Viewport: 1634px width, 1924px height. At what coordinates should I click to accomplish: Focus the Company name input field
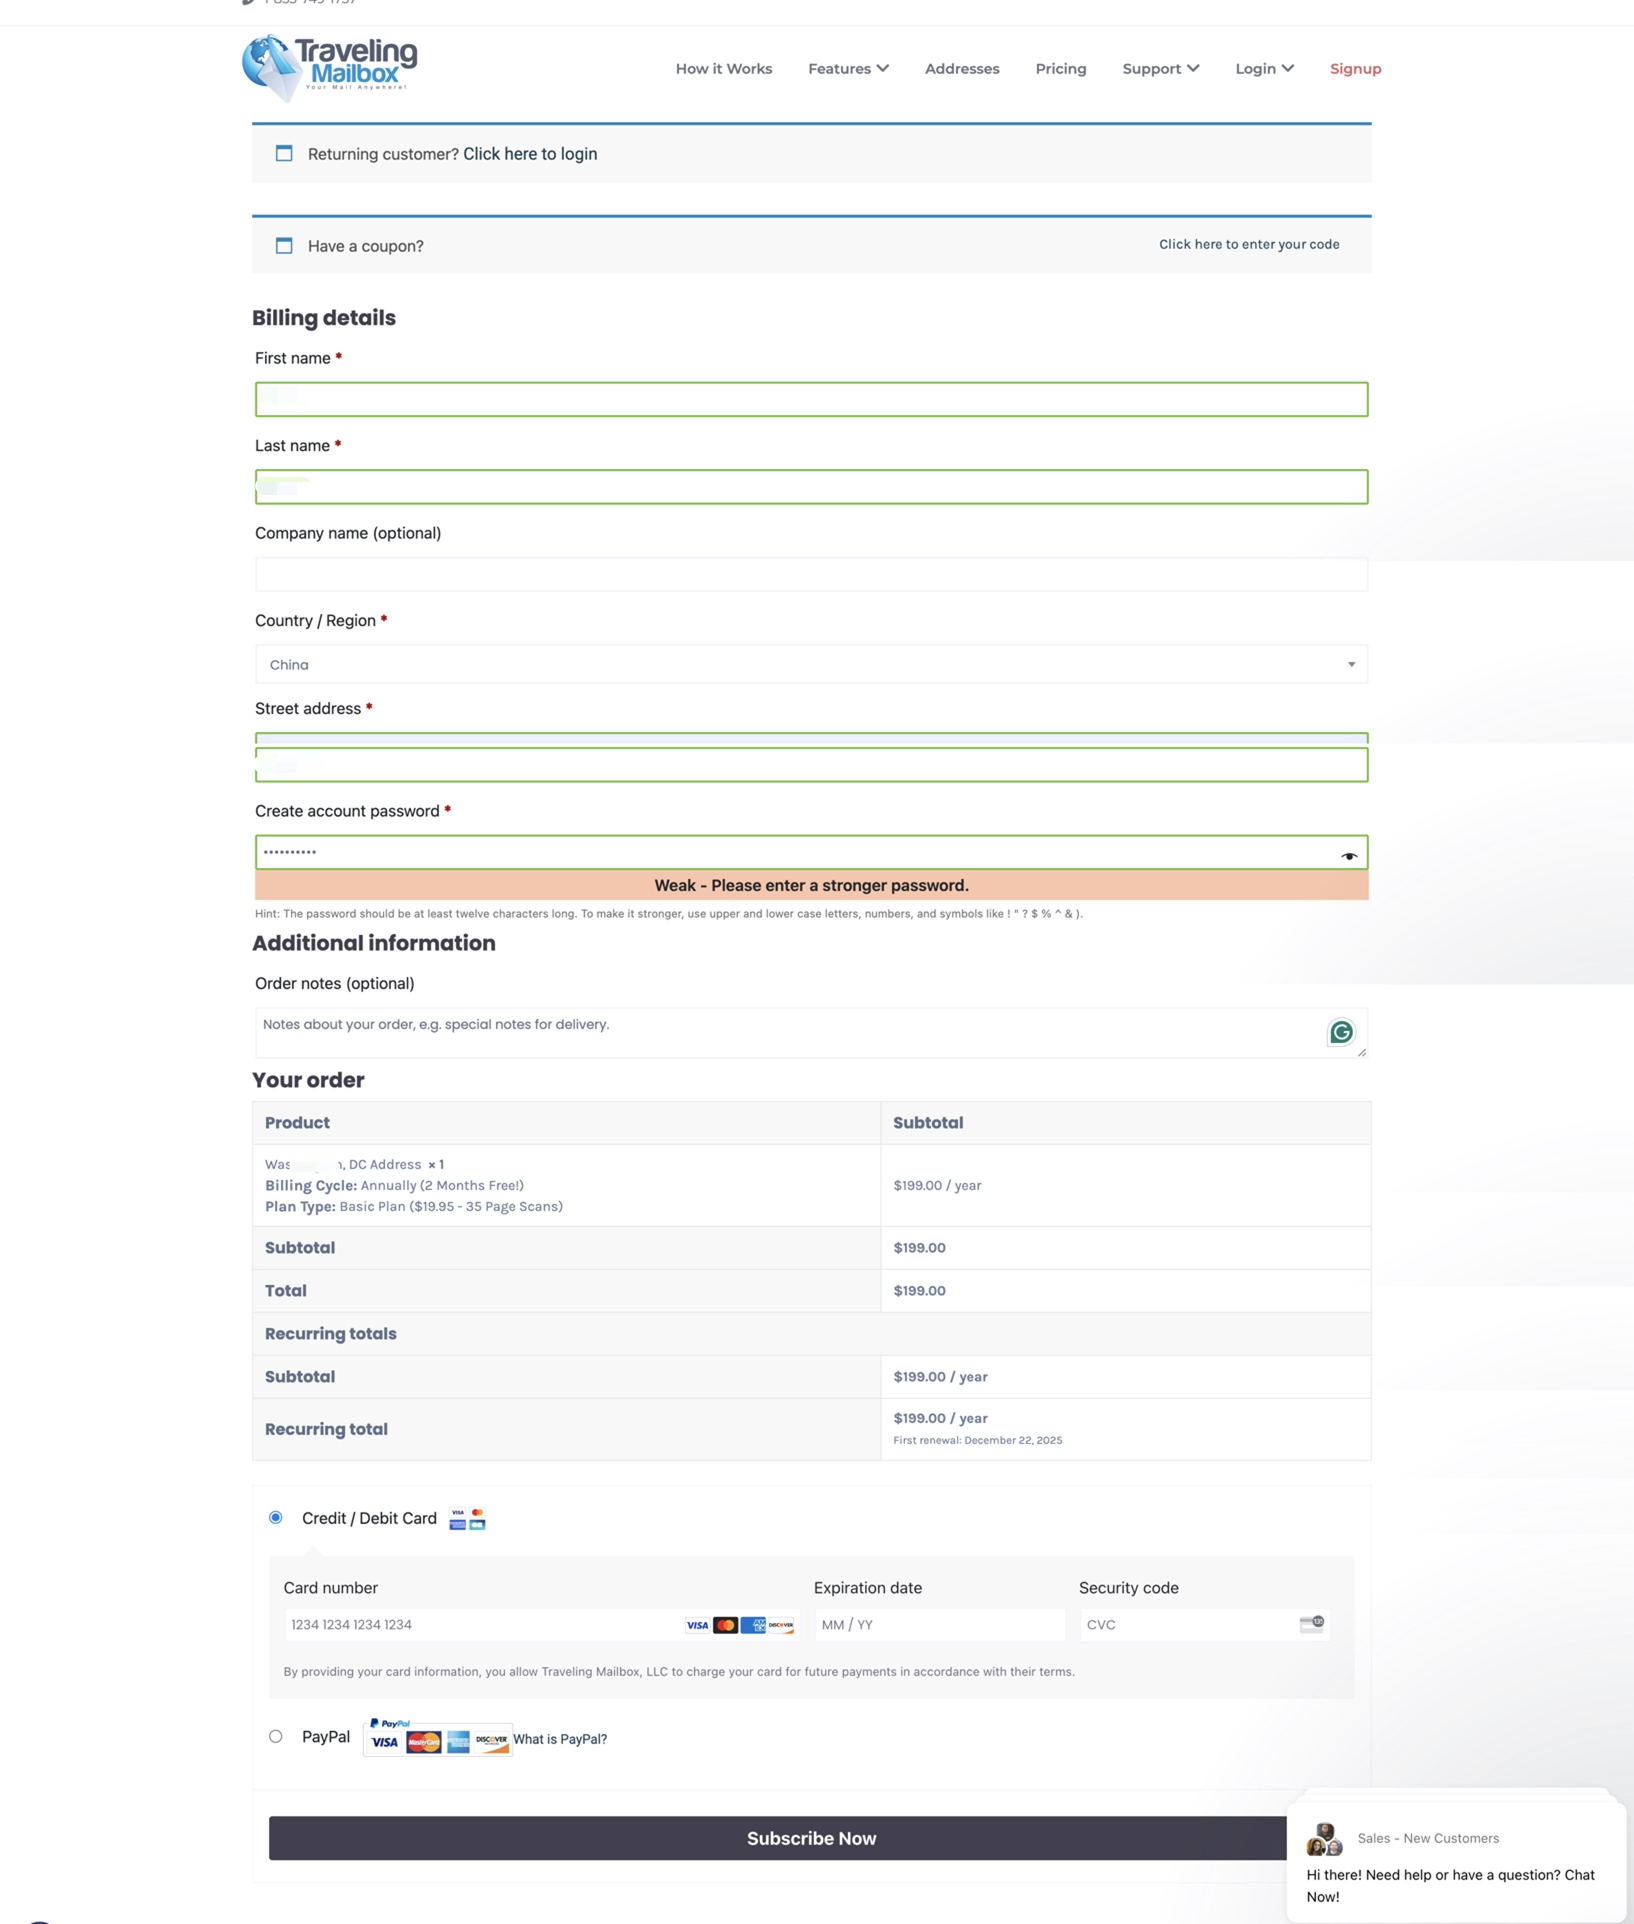point(811,574)
